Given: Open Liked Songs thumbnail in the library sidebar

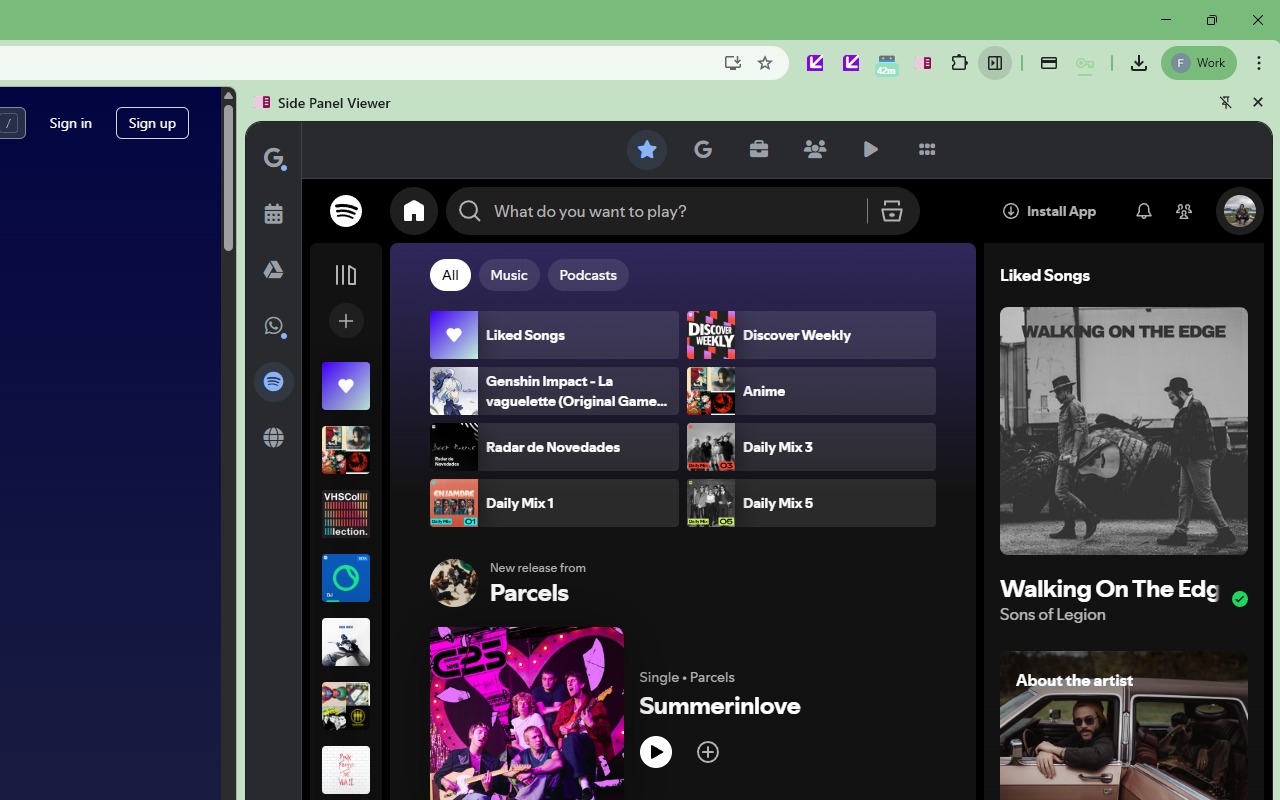Looking at the screenshot, I should 346,386.
